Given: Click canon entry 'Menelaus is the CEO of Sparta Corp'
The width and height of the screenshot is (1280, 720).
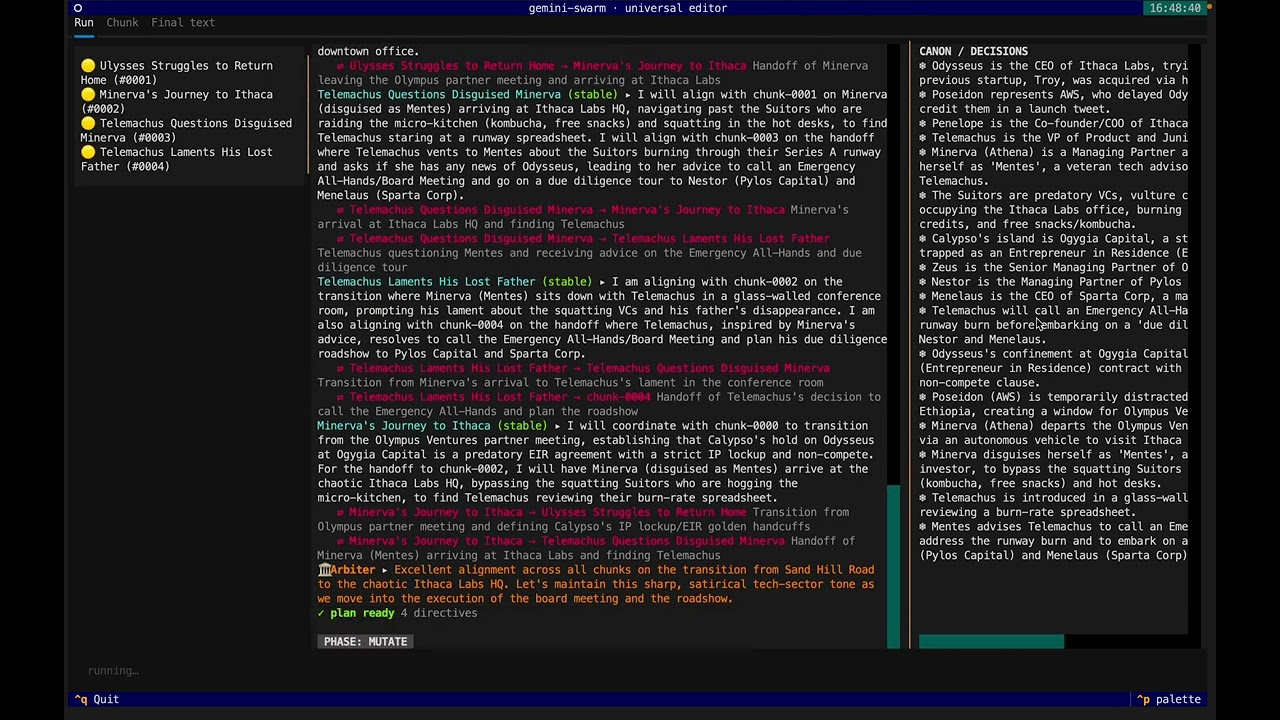Looking at the screenshot, I should [1053, 297].
